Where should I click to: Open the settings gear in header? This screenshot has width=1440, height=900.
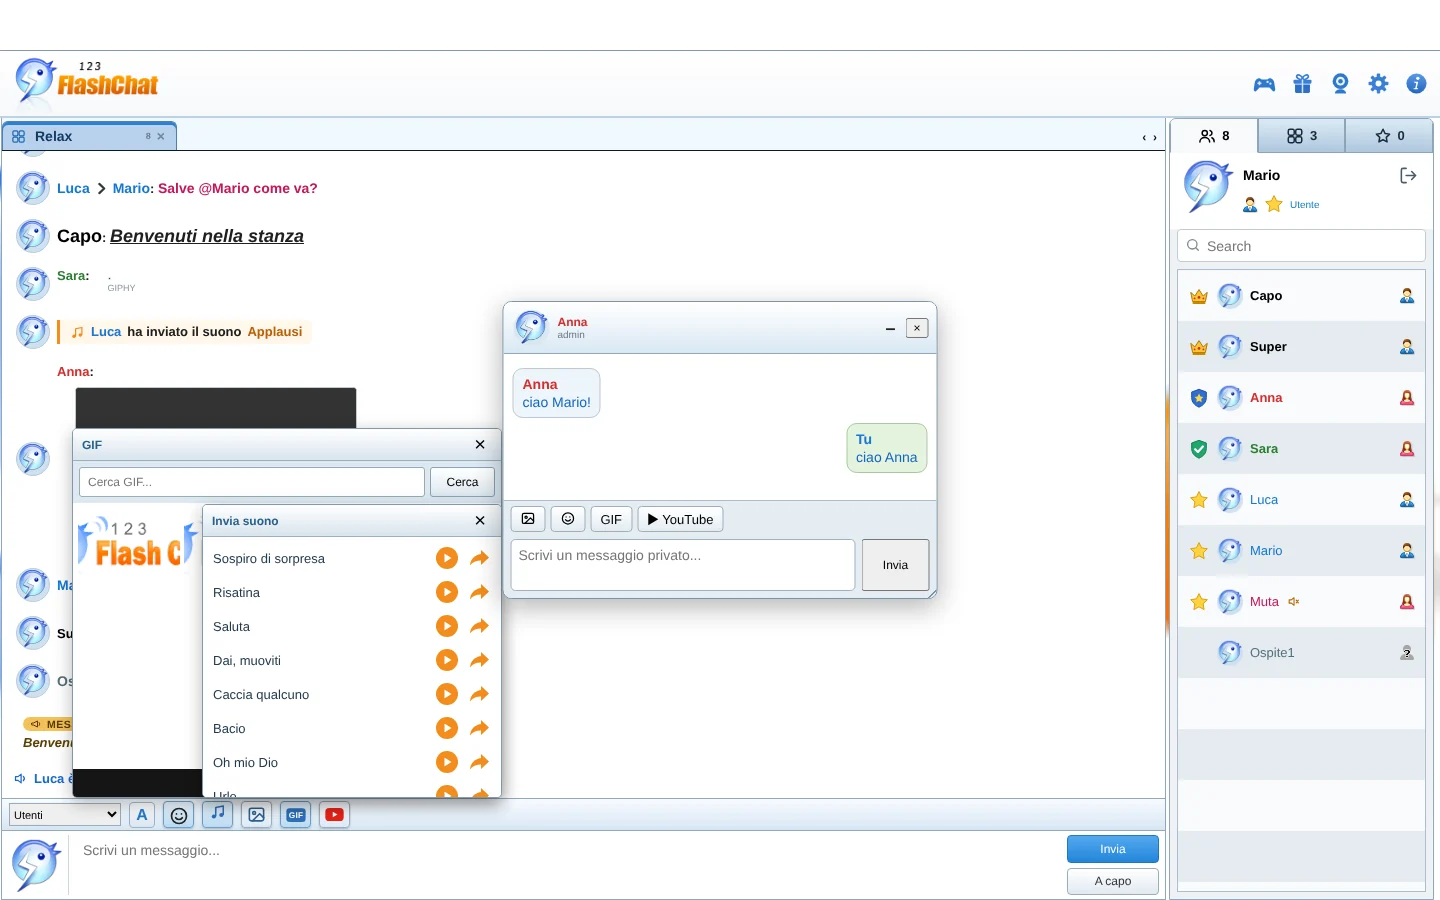[x=1379, y=84]
